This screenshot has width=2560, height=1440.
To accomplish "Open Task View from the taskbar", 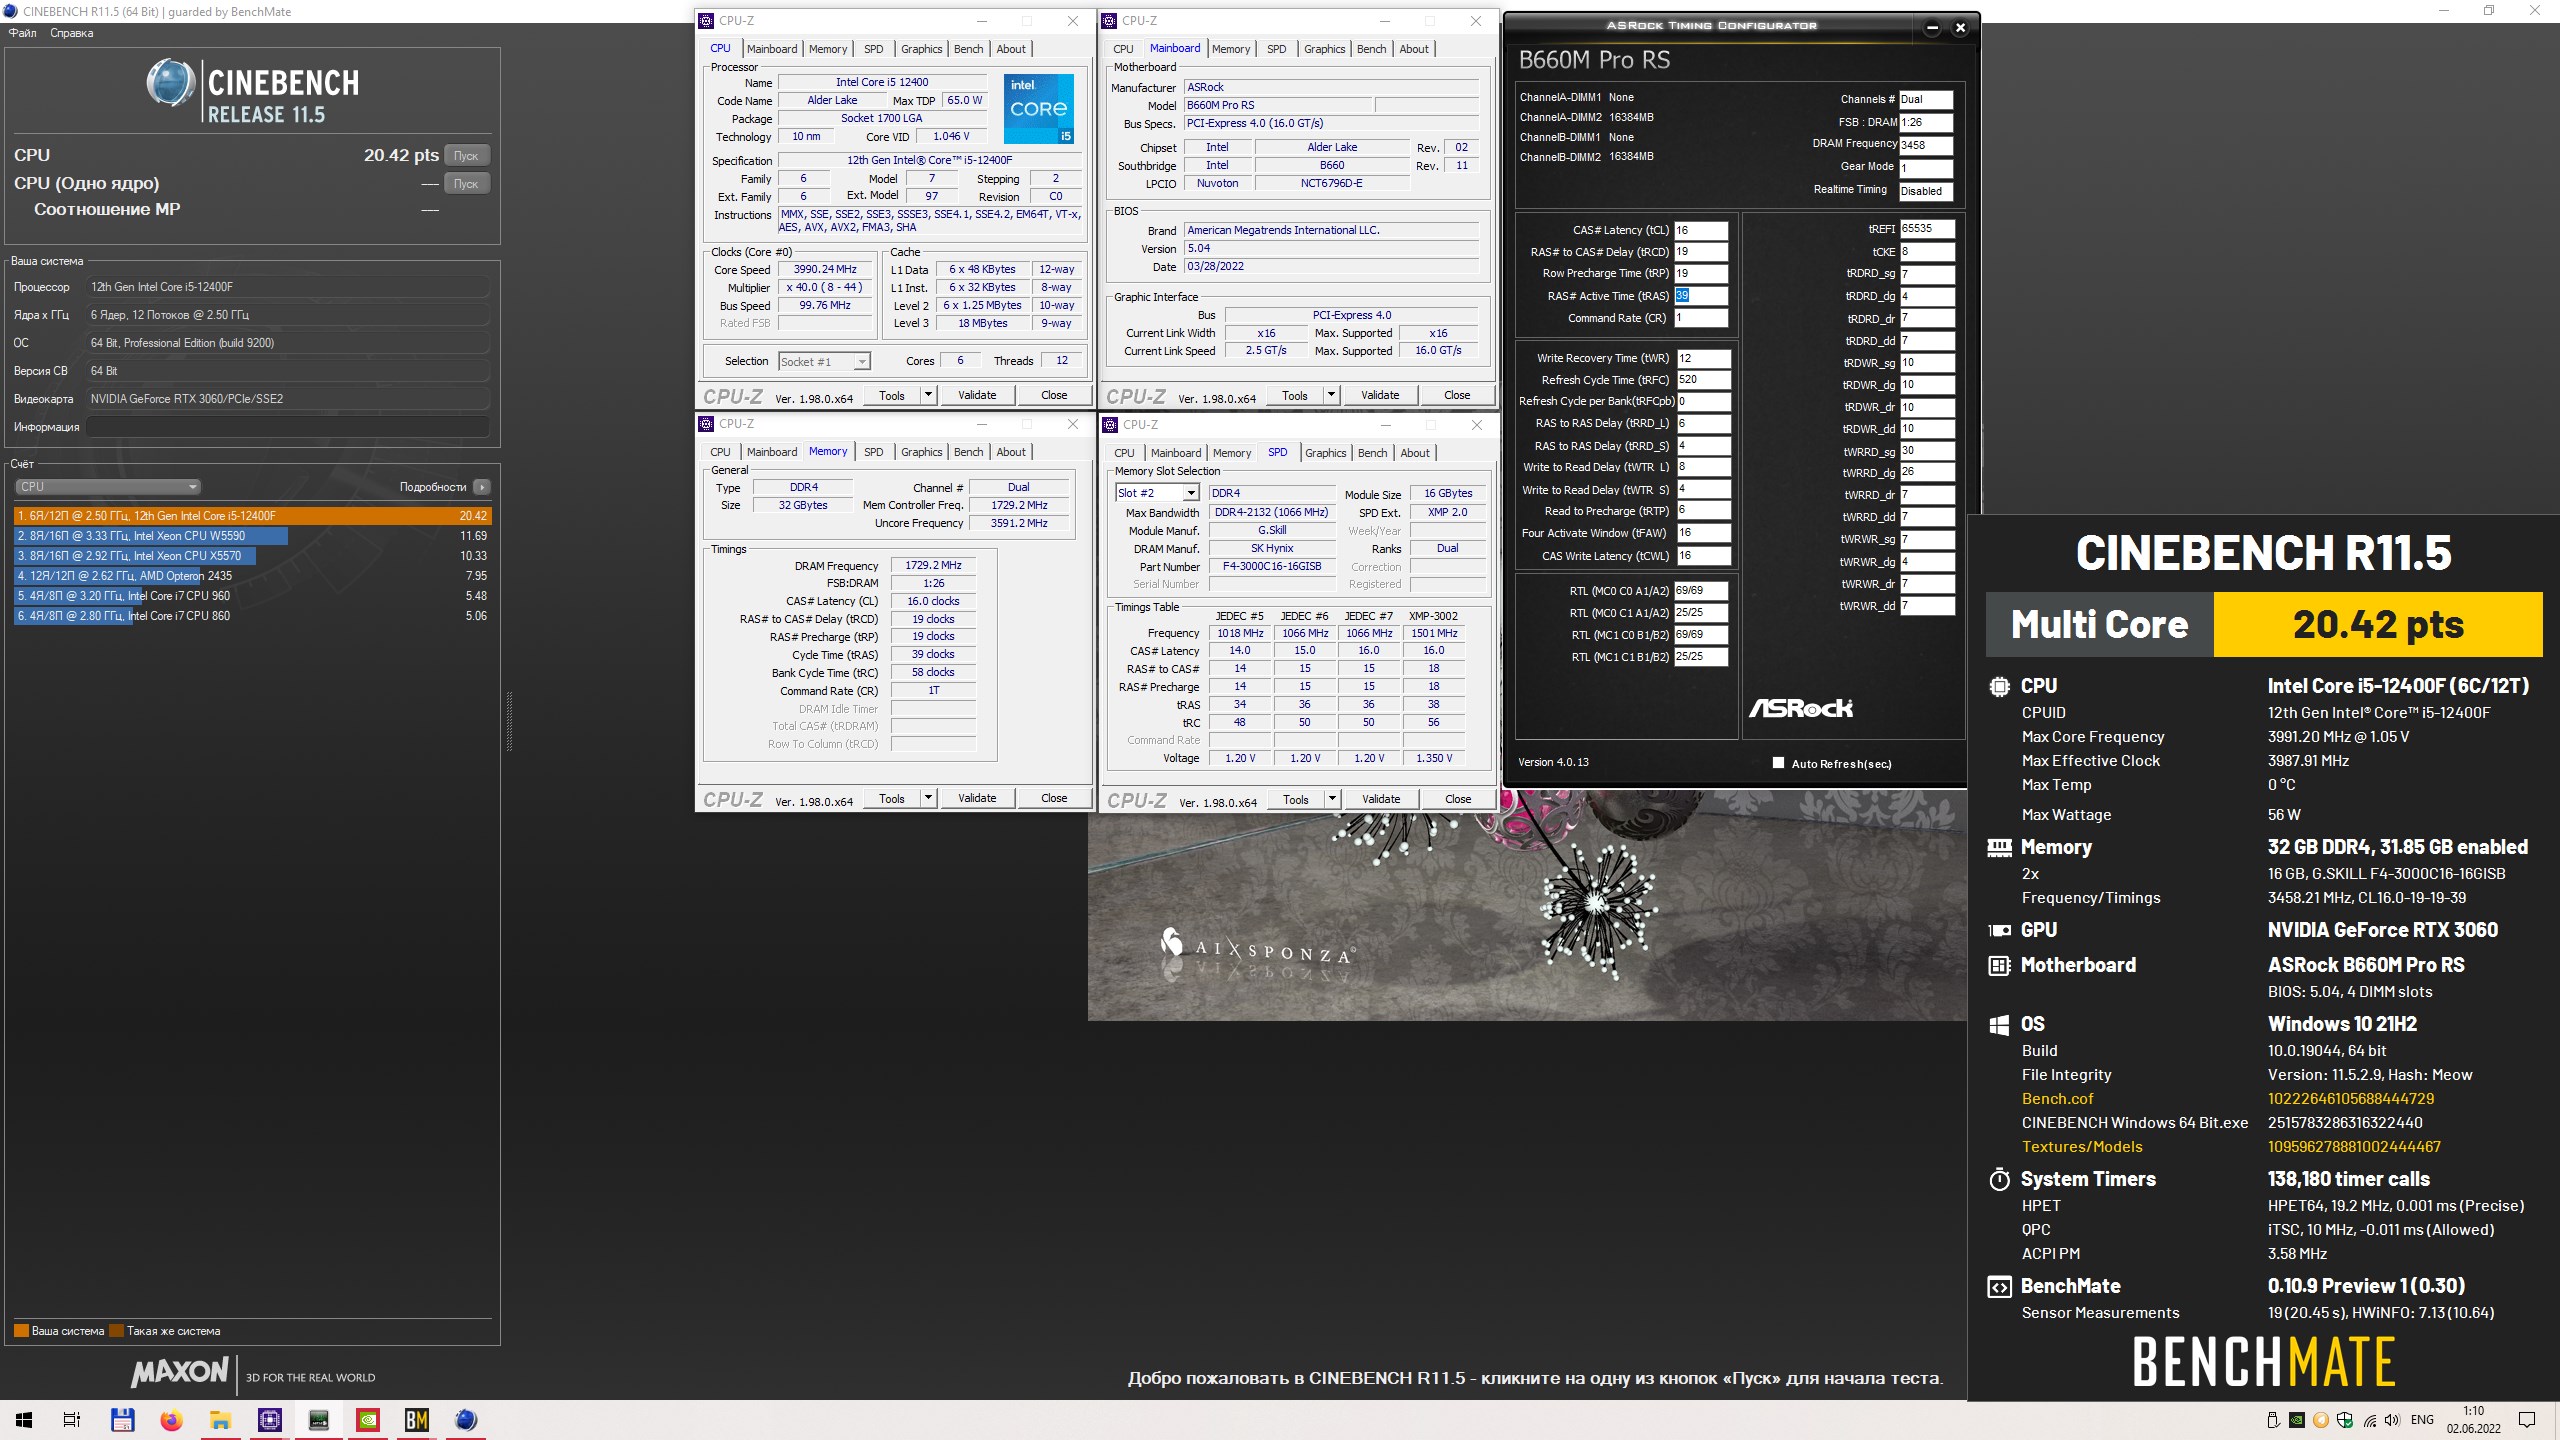I will click(x=72, y=1420).
